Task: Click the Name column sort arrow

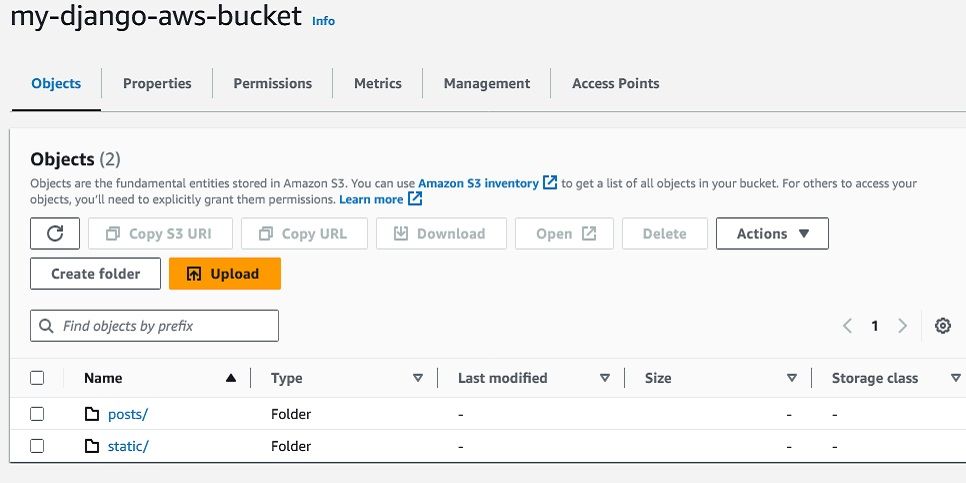Action: (231, 378)
